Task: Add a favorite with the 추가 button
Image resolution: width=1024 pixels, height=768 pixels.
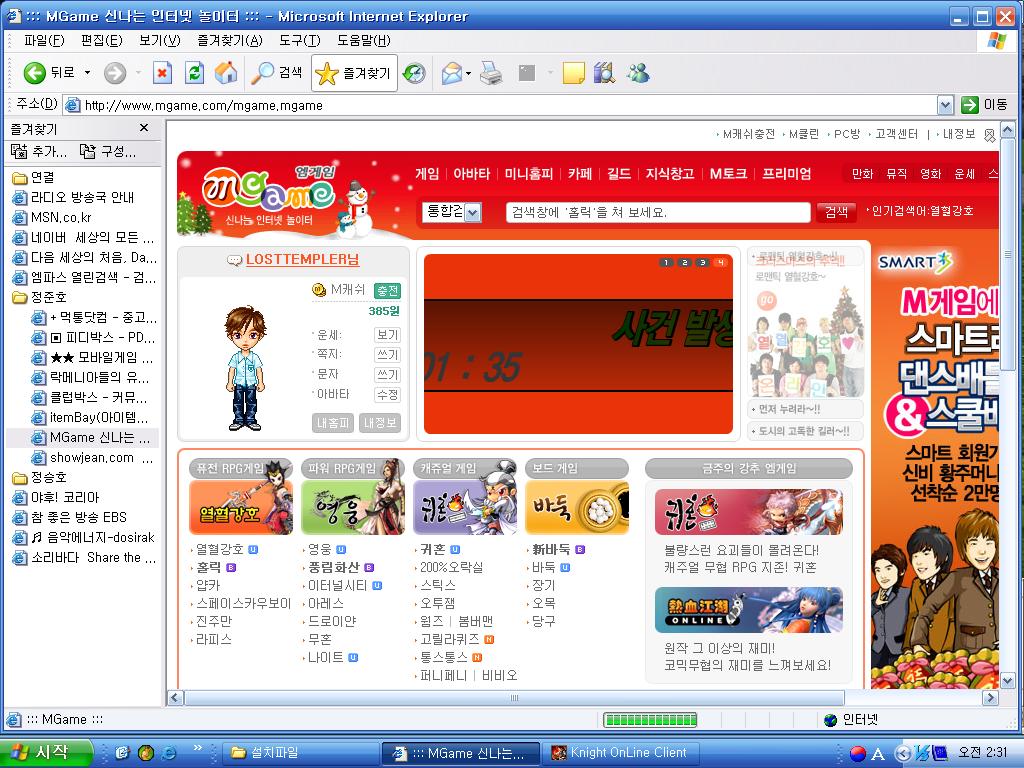Action: click(39, 152)
